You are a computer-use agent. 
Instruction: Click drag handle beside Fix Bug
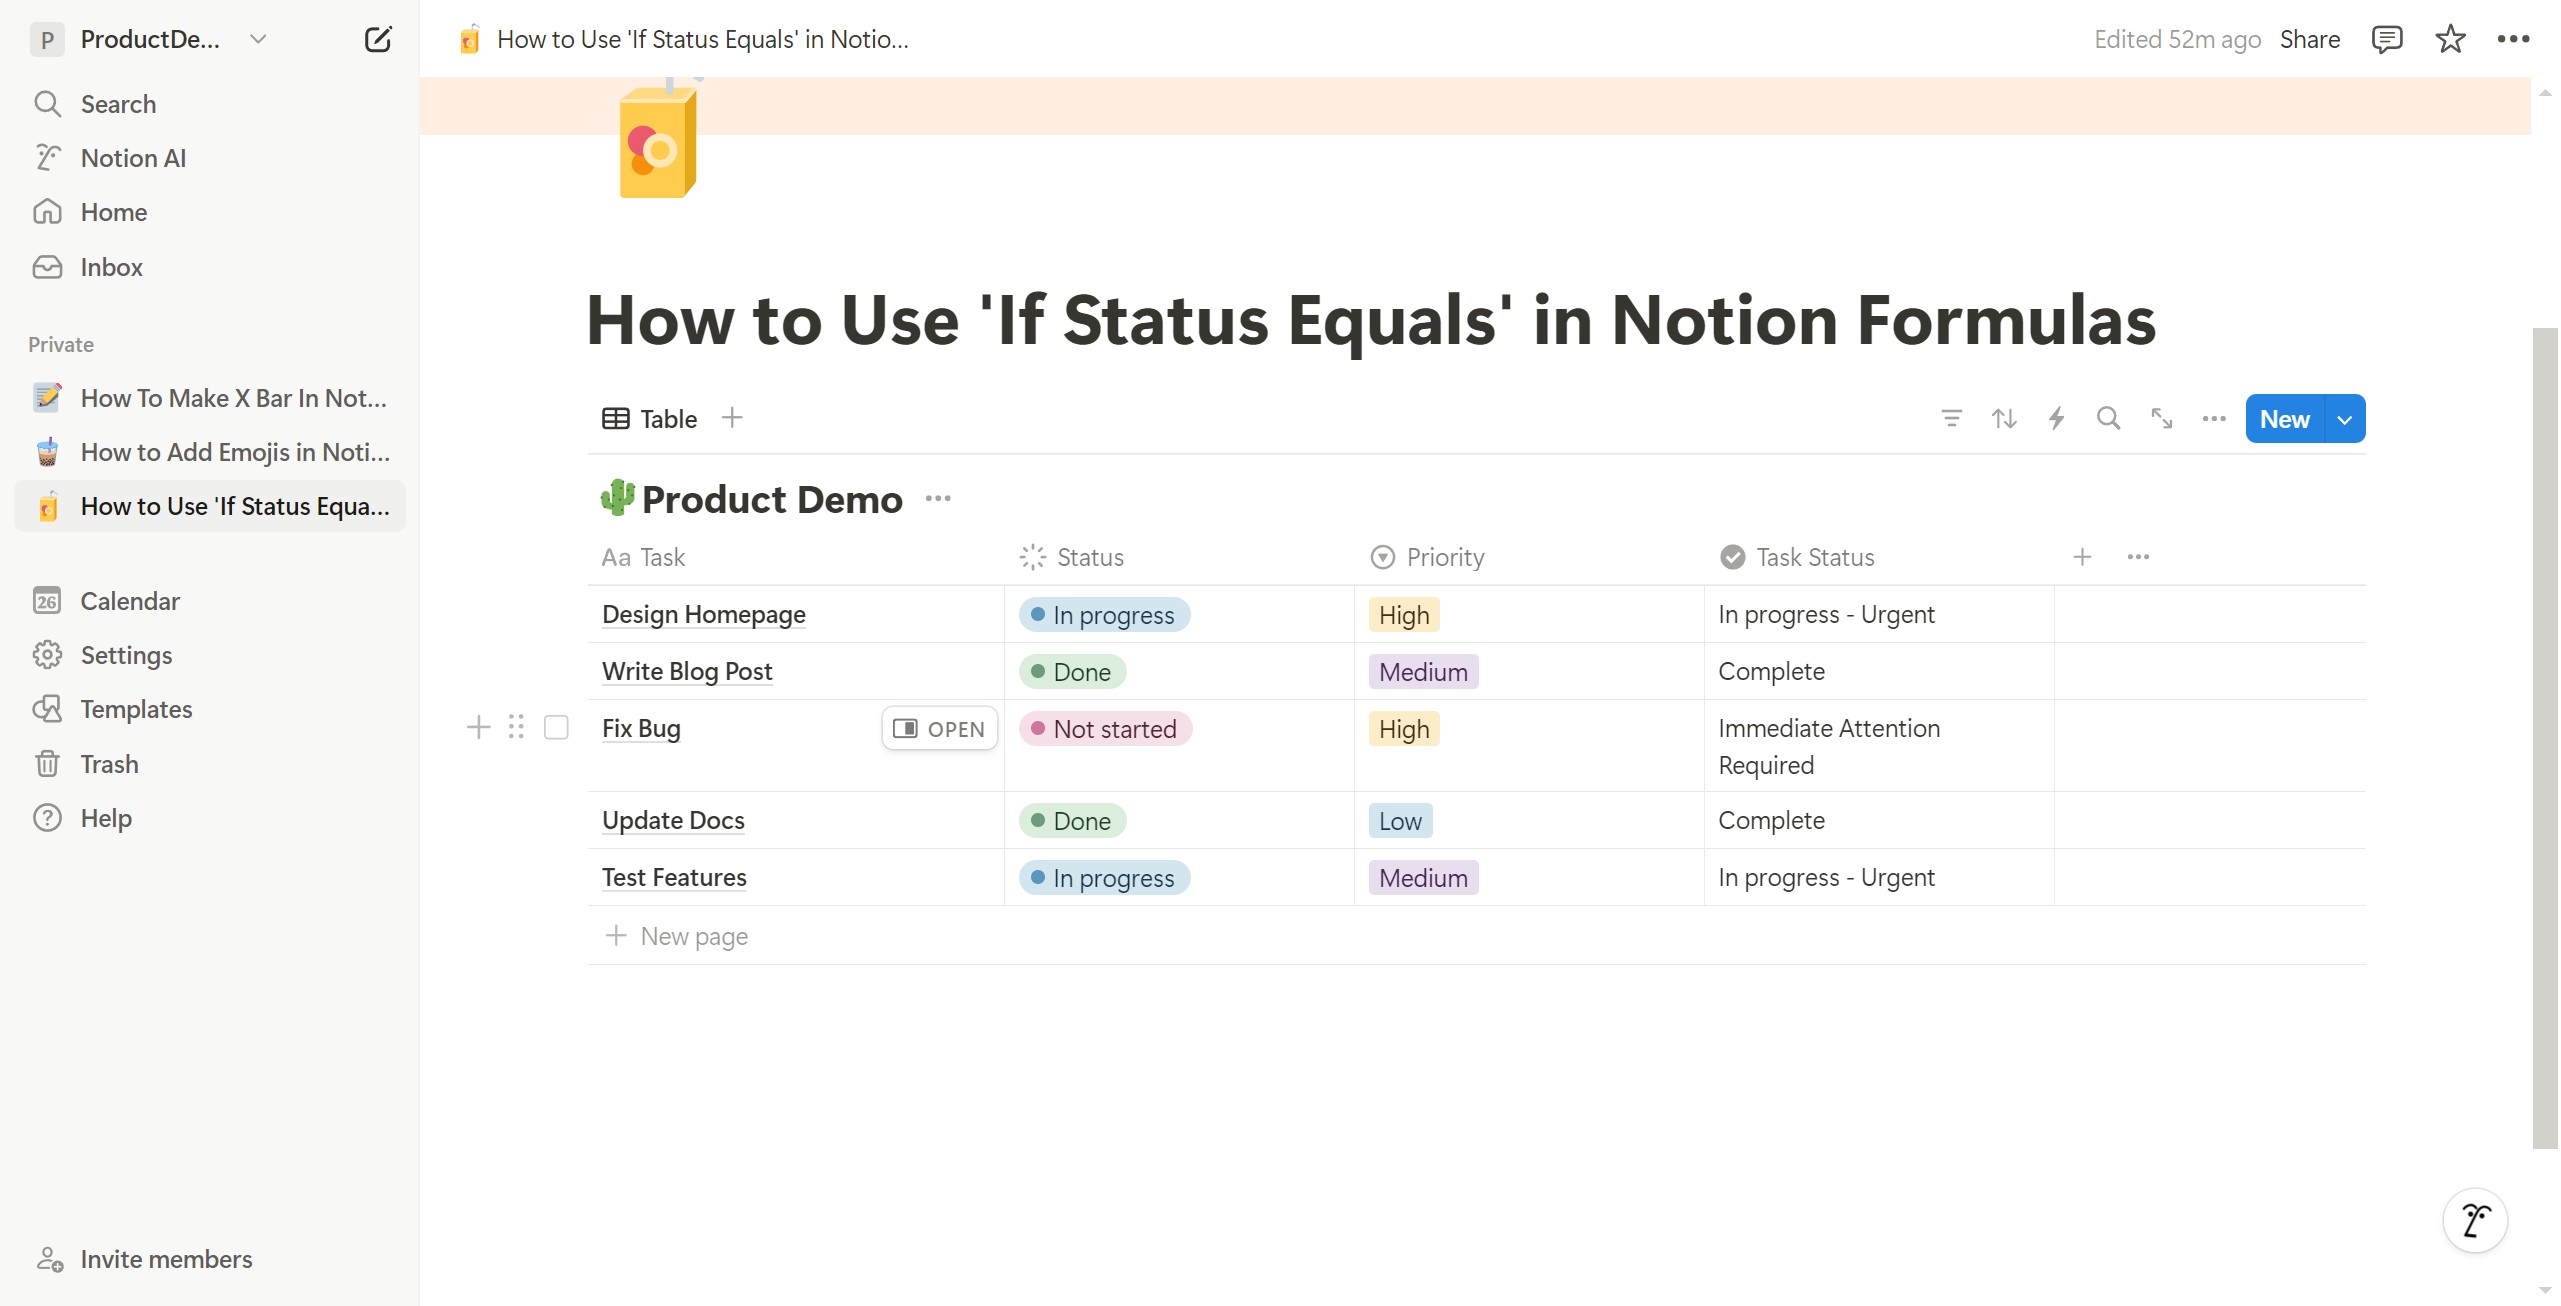516,727
